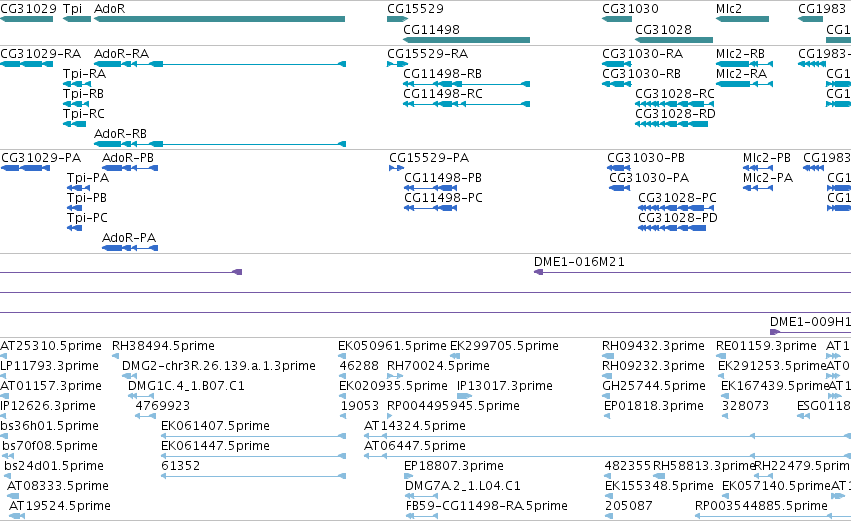Select the Mlc2-RB transcript
The height and width of the screenshot is (521, 851).
[x=744, y=64]
